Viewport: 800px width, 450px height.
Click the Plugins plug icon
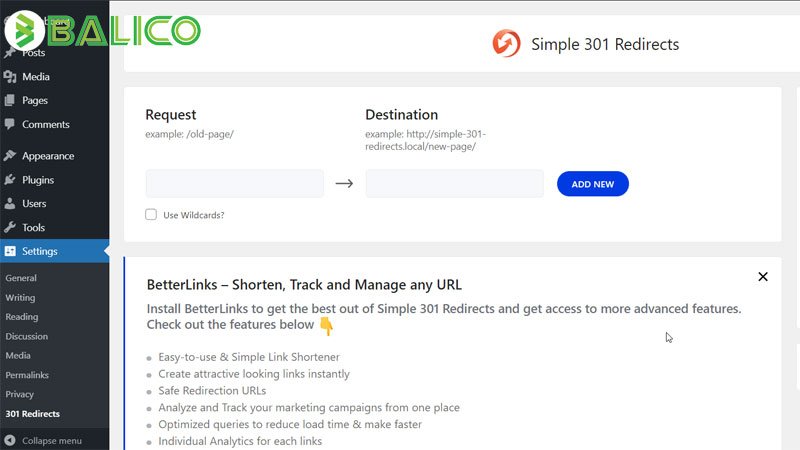click(x=10, y=180)
